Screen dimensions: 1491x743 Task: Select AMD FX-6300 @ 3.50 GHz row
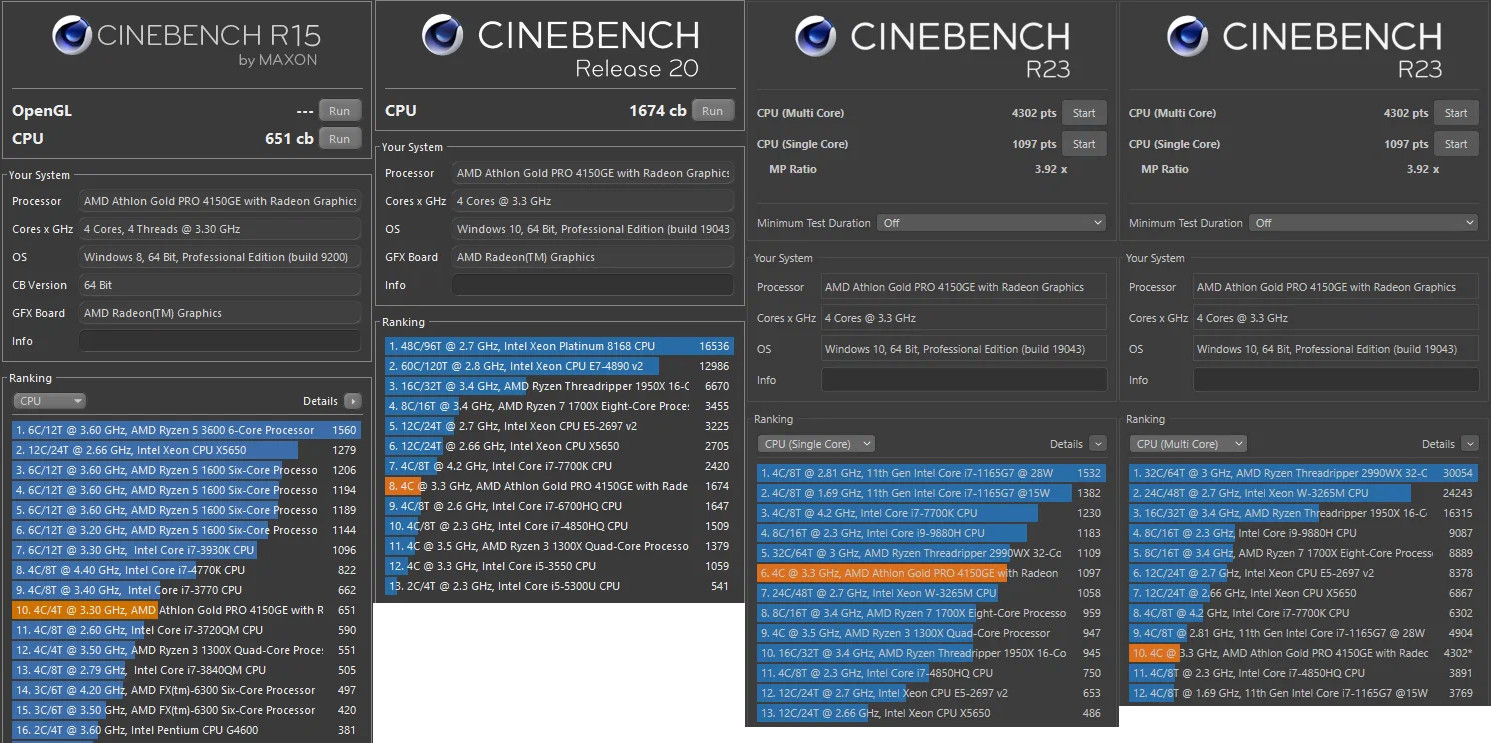coord(187,710)
